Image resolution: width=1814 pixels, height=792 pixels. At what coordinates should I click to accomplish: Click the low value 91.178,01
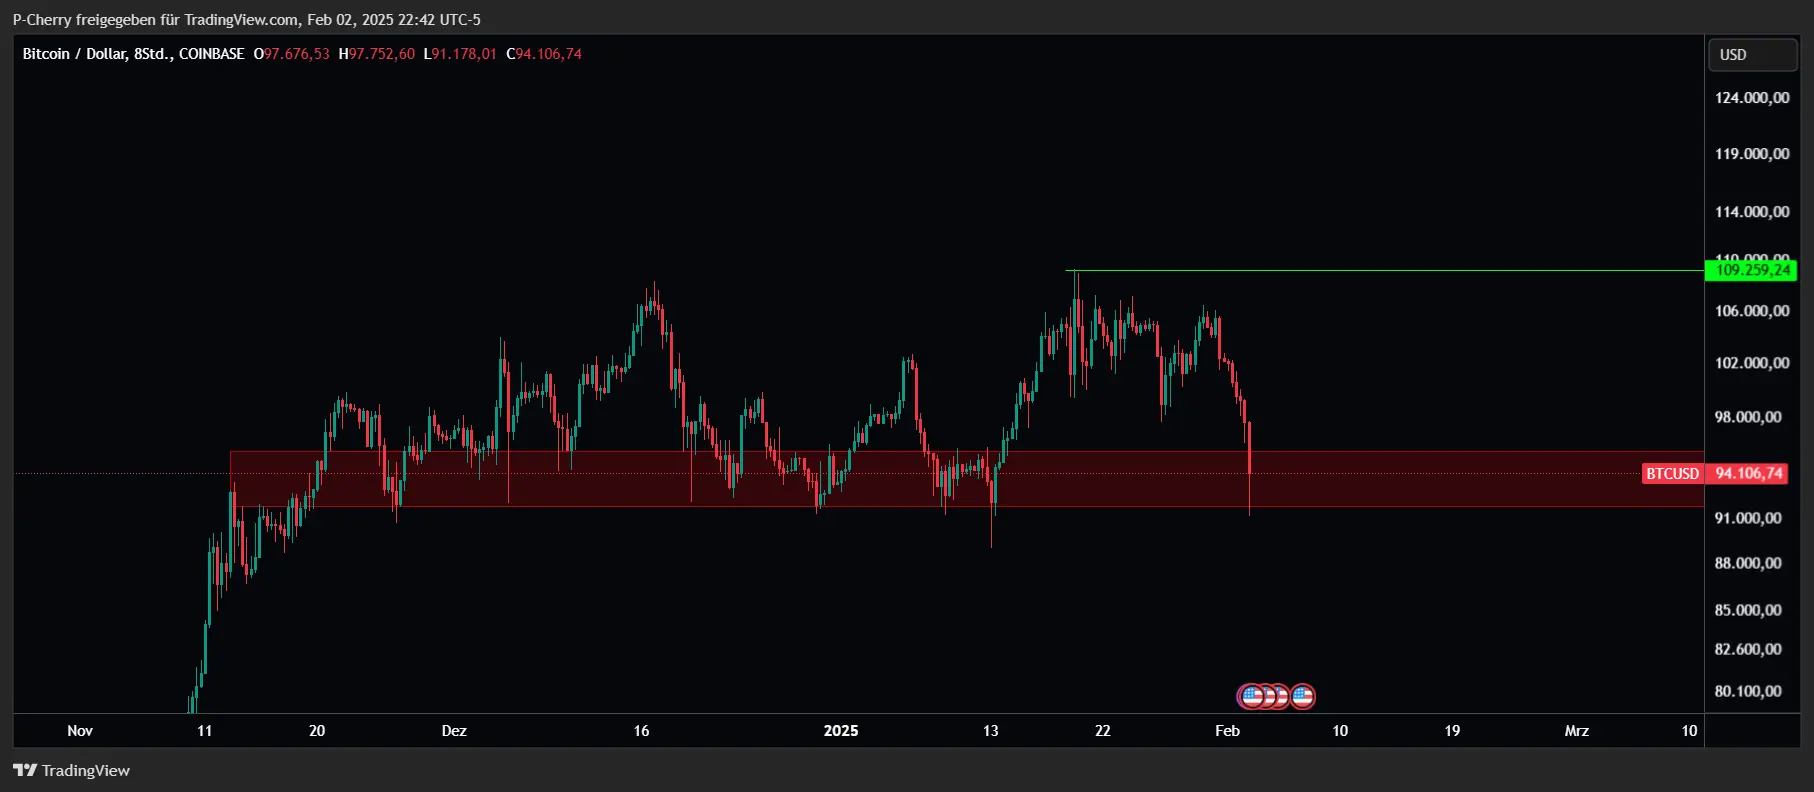coord(464,54)
